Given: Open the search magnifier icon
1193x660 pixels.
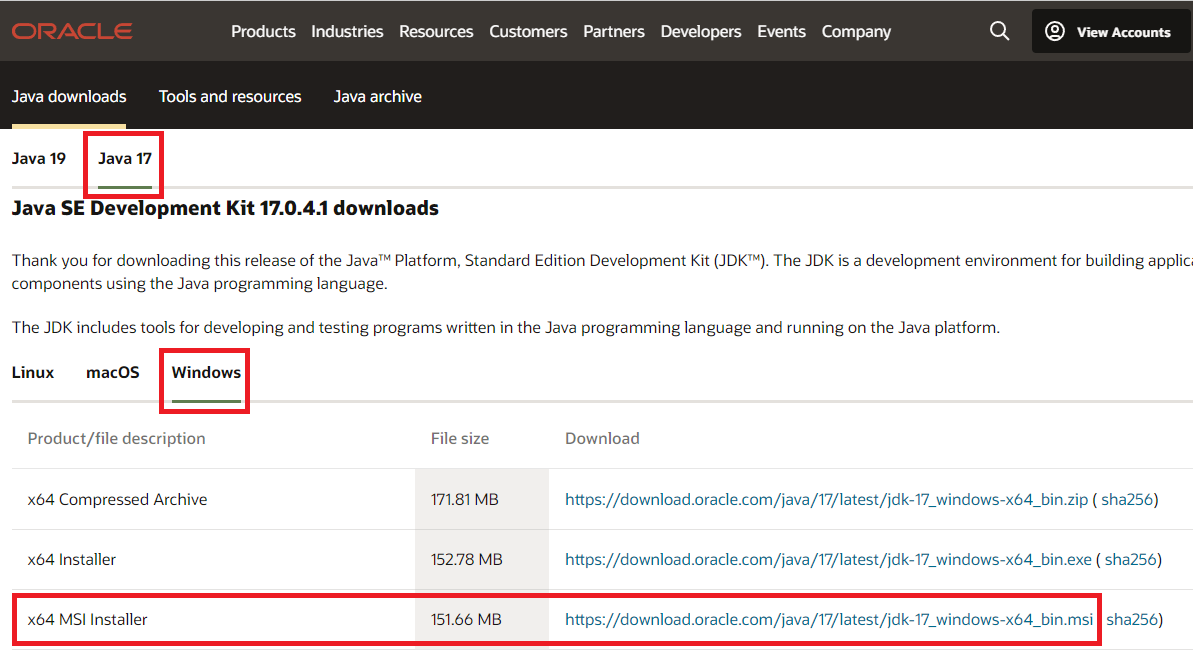Looking at the screenshot, I should pyautogui.click(x=999, y=31).
